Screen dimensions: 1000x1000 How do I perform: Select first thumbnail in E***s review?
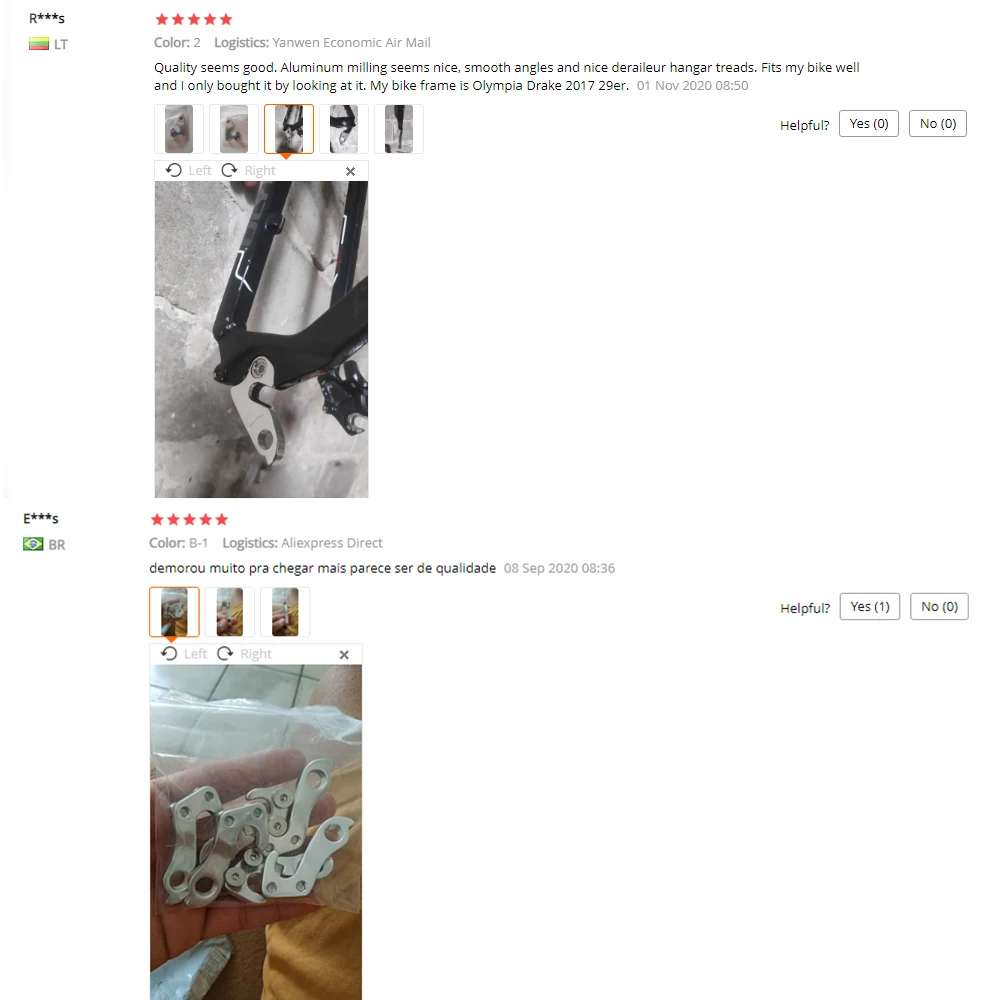[174, 612]
